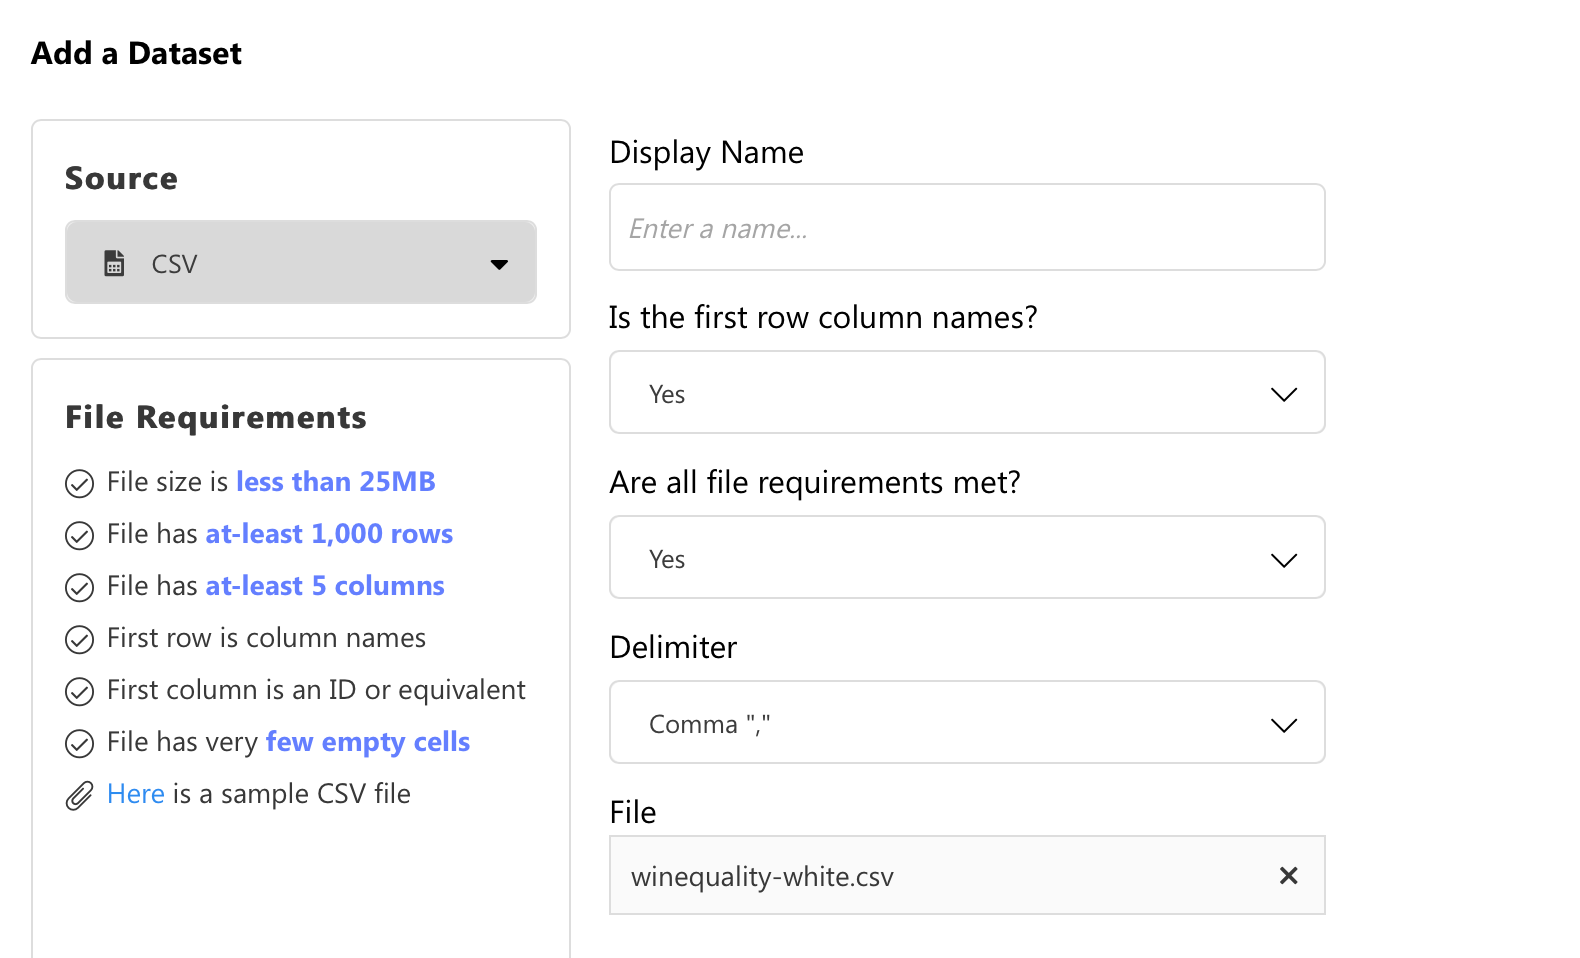Open the Delimiter dropdown showing Comma
Screen dimensions: 1580x958
tap(966, 723)
